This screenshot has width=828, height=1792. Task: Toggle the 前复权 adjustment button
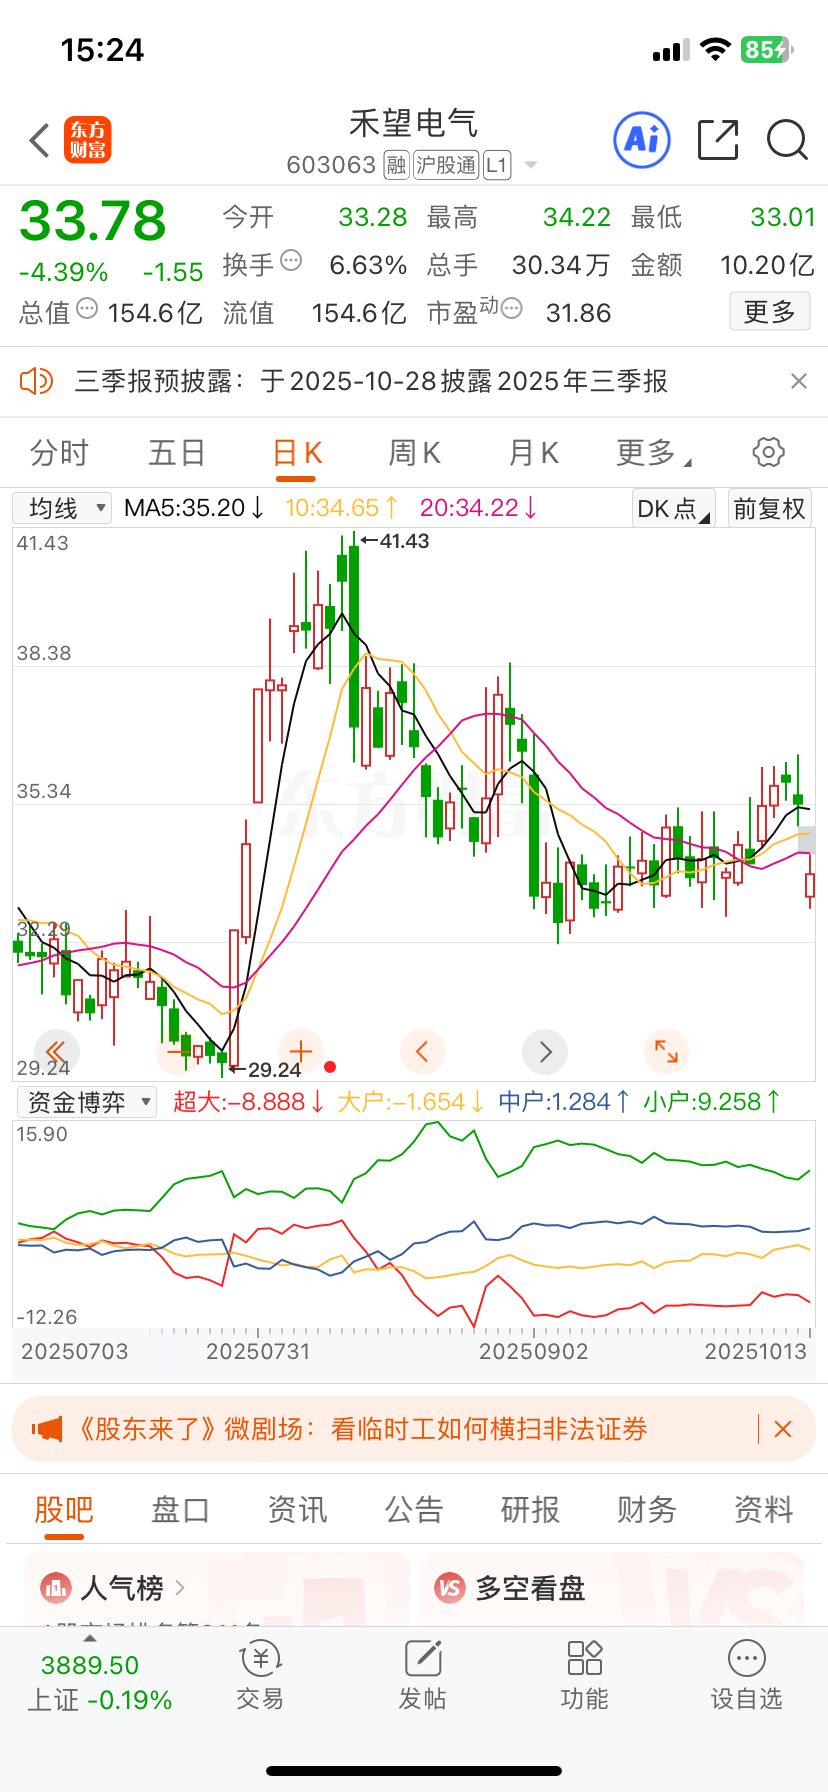coord(769,508)
